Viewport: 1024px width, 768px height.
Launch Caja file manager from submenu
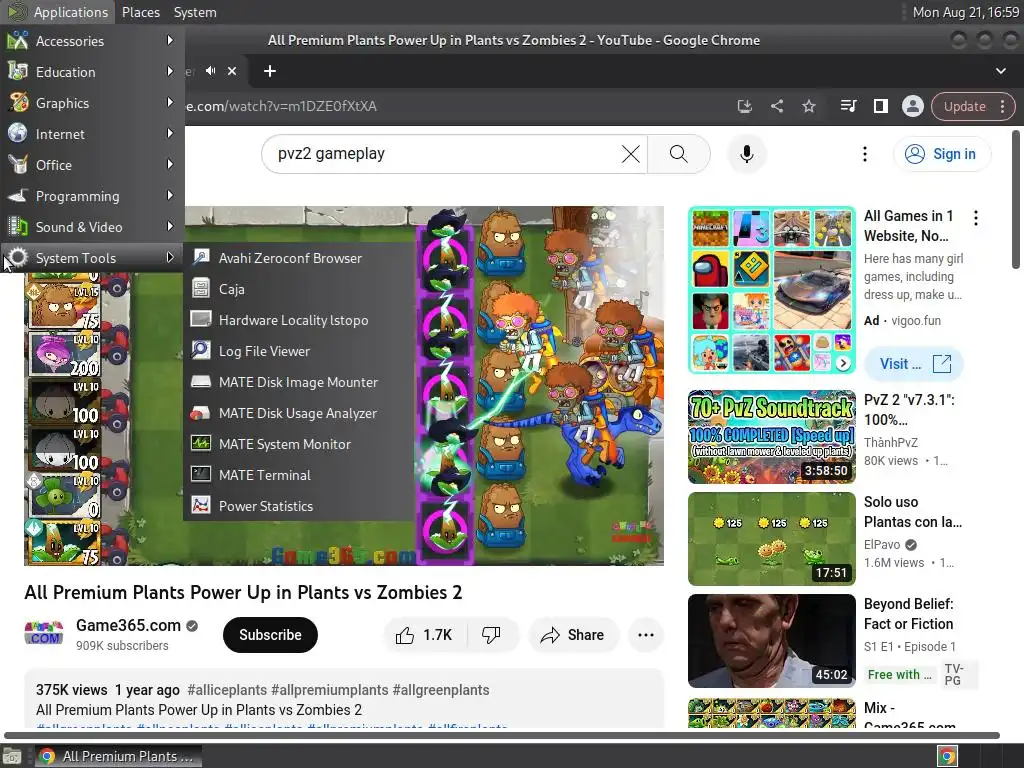point(299,289)
